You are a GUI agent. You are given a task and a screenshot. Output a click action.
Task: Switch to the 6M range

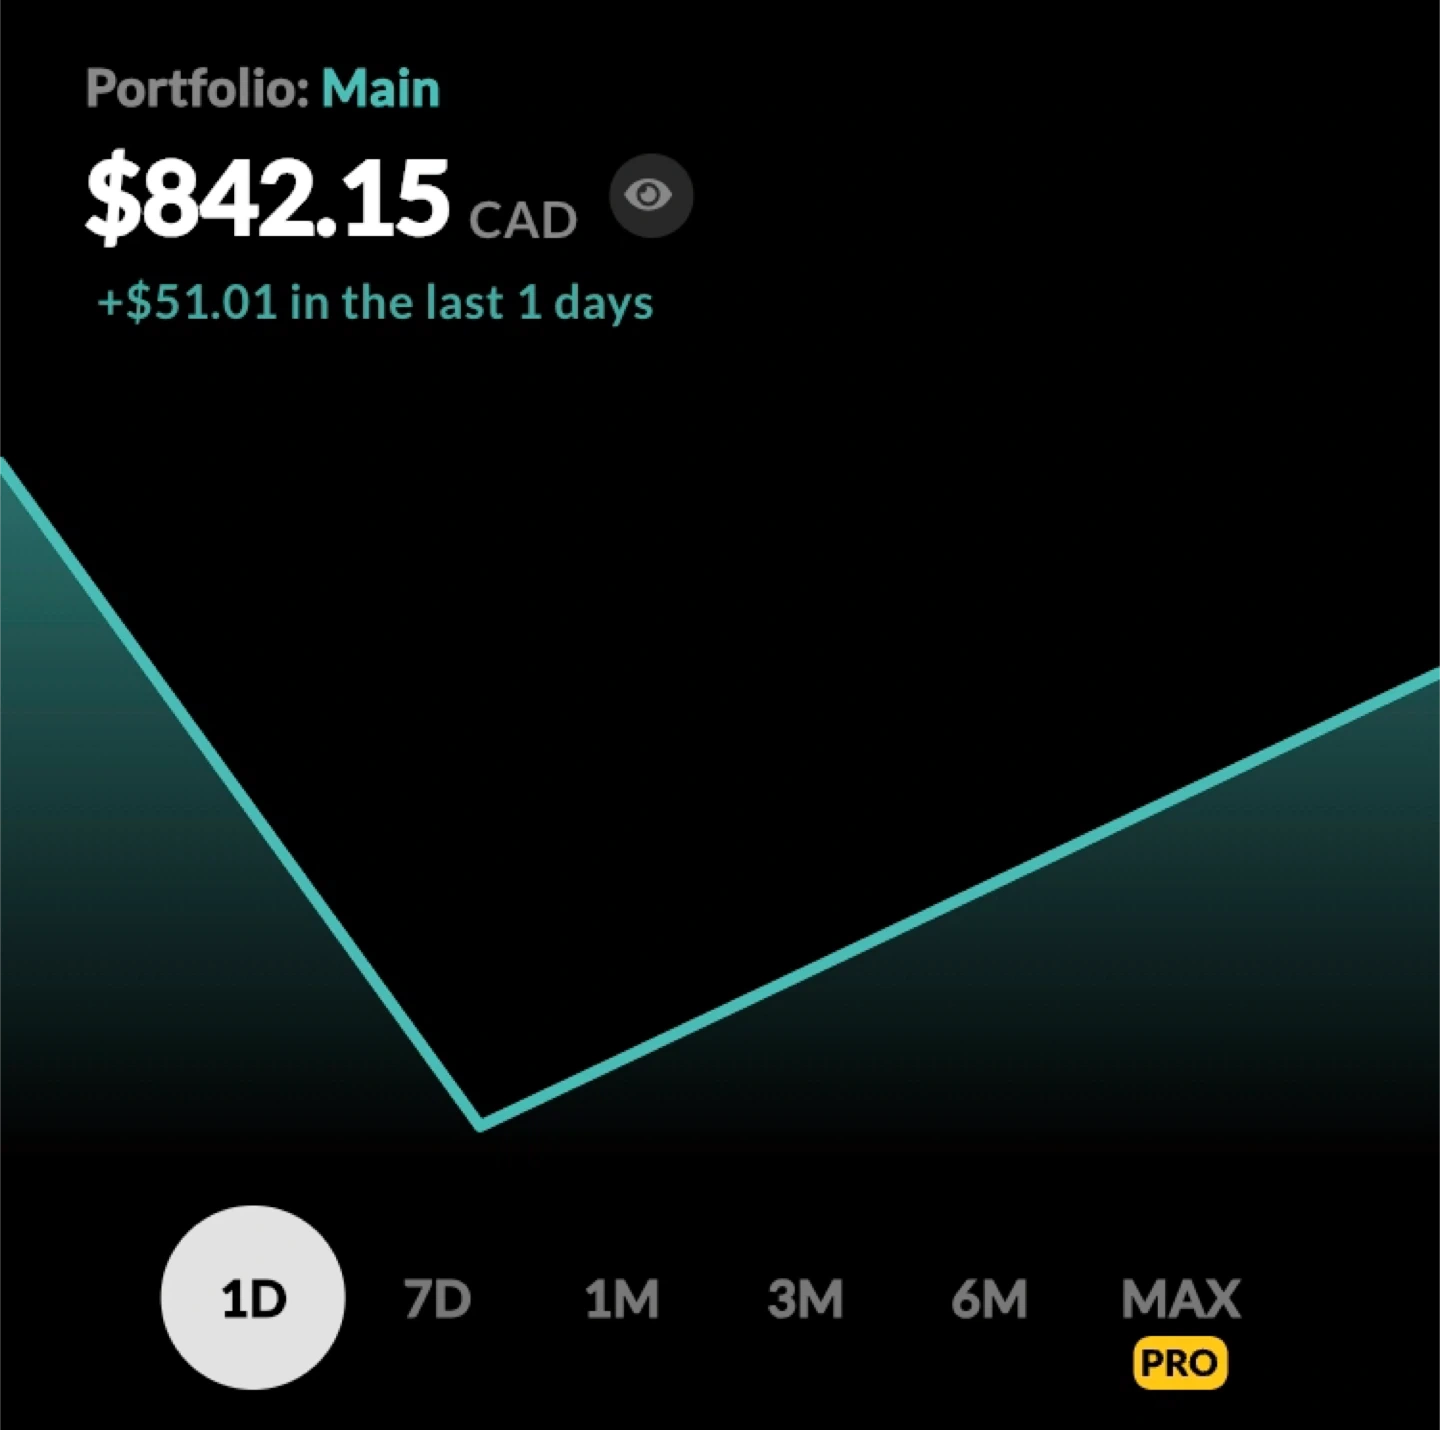coord(988,1299)
